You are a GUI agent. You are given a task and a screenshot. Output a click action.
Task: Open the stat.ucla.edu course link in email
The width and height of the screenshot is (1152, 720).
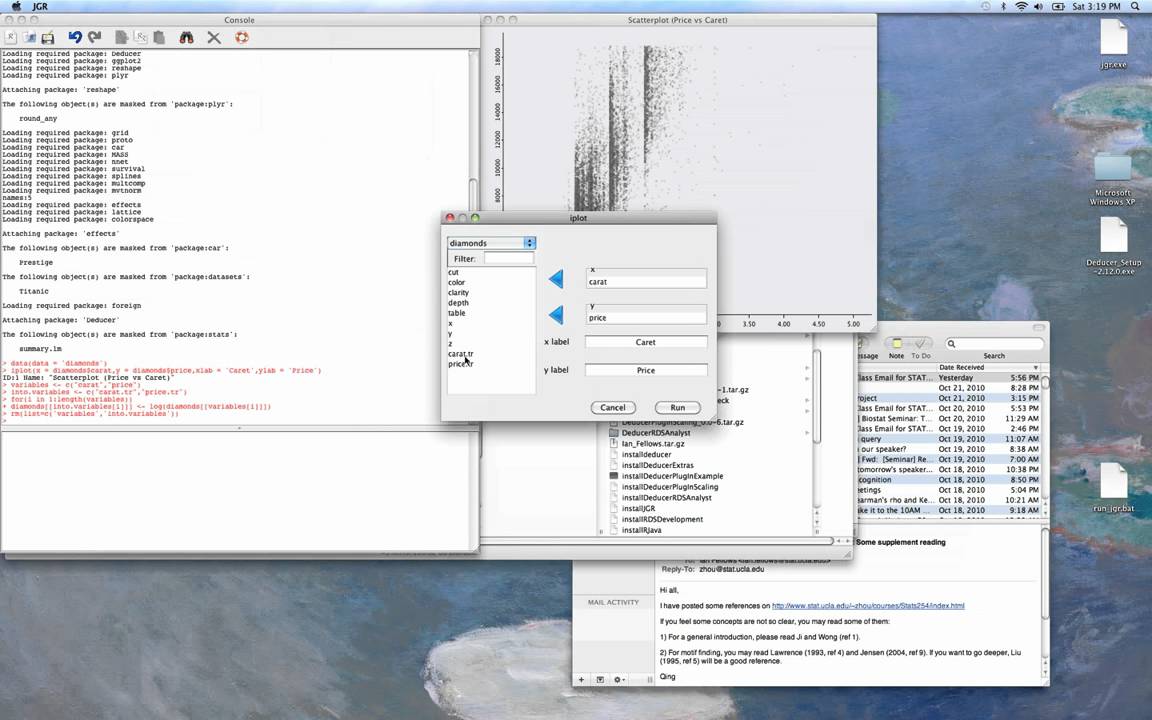click(x=868, y=606)
